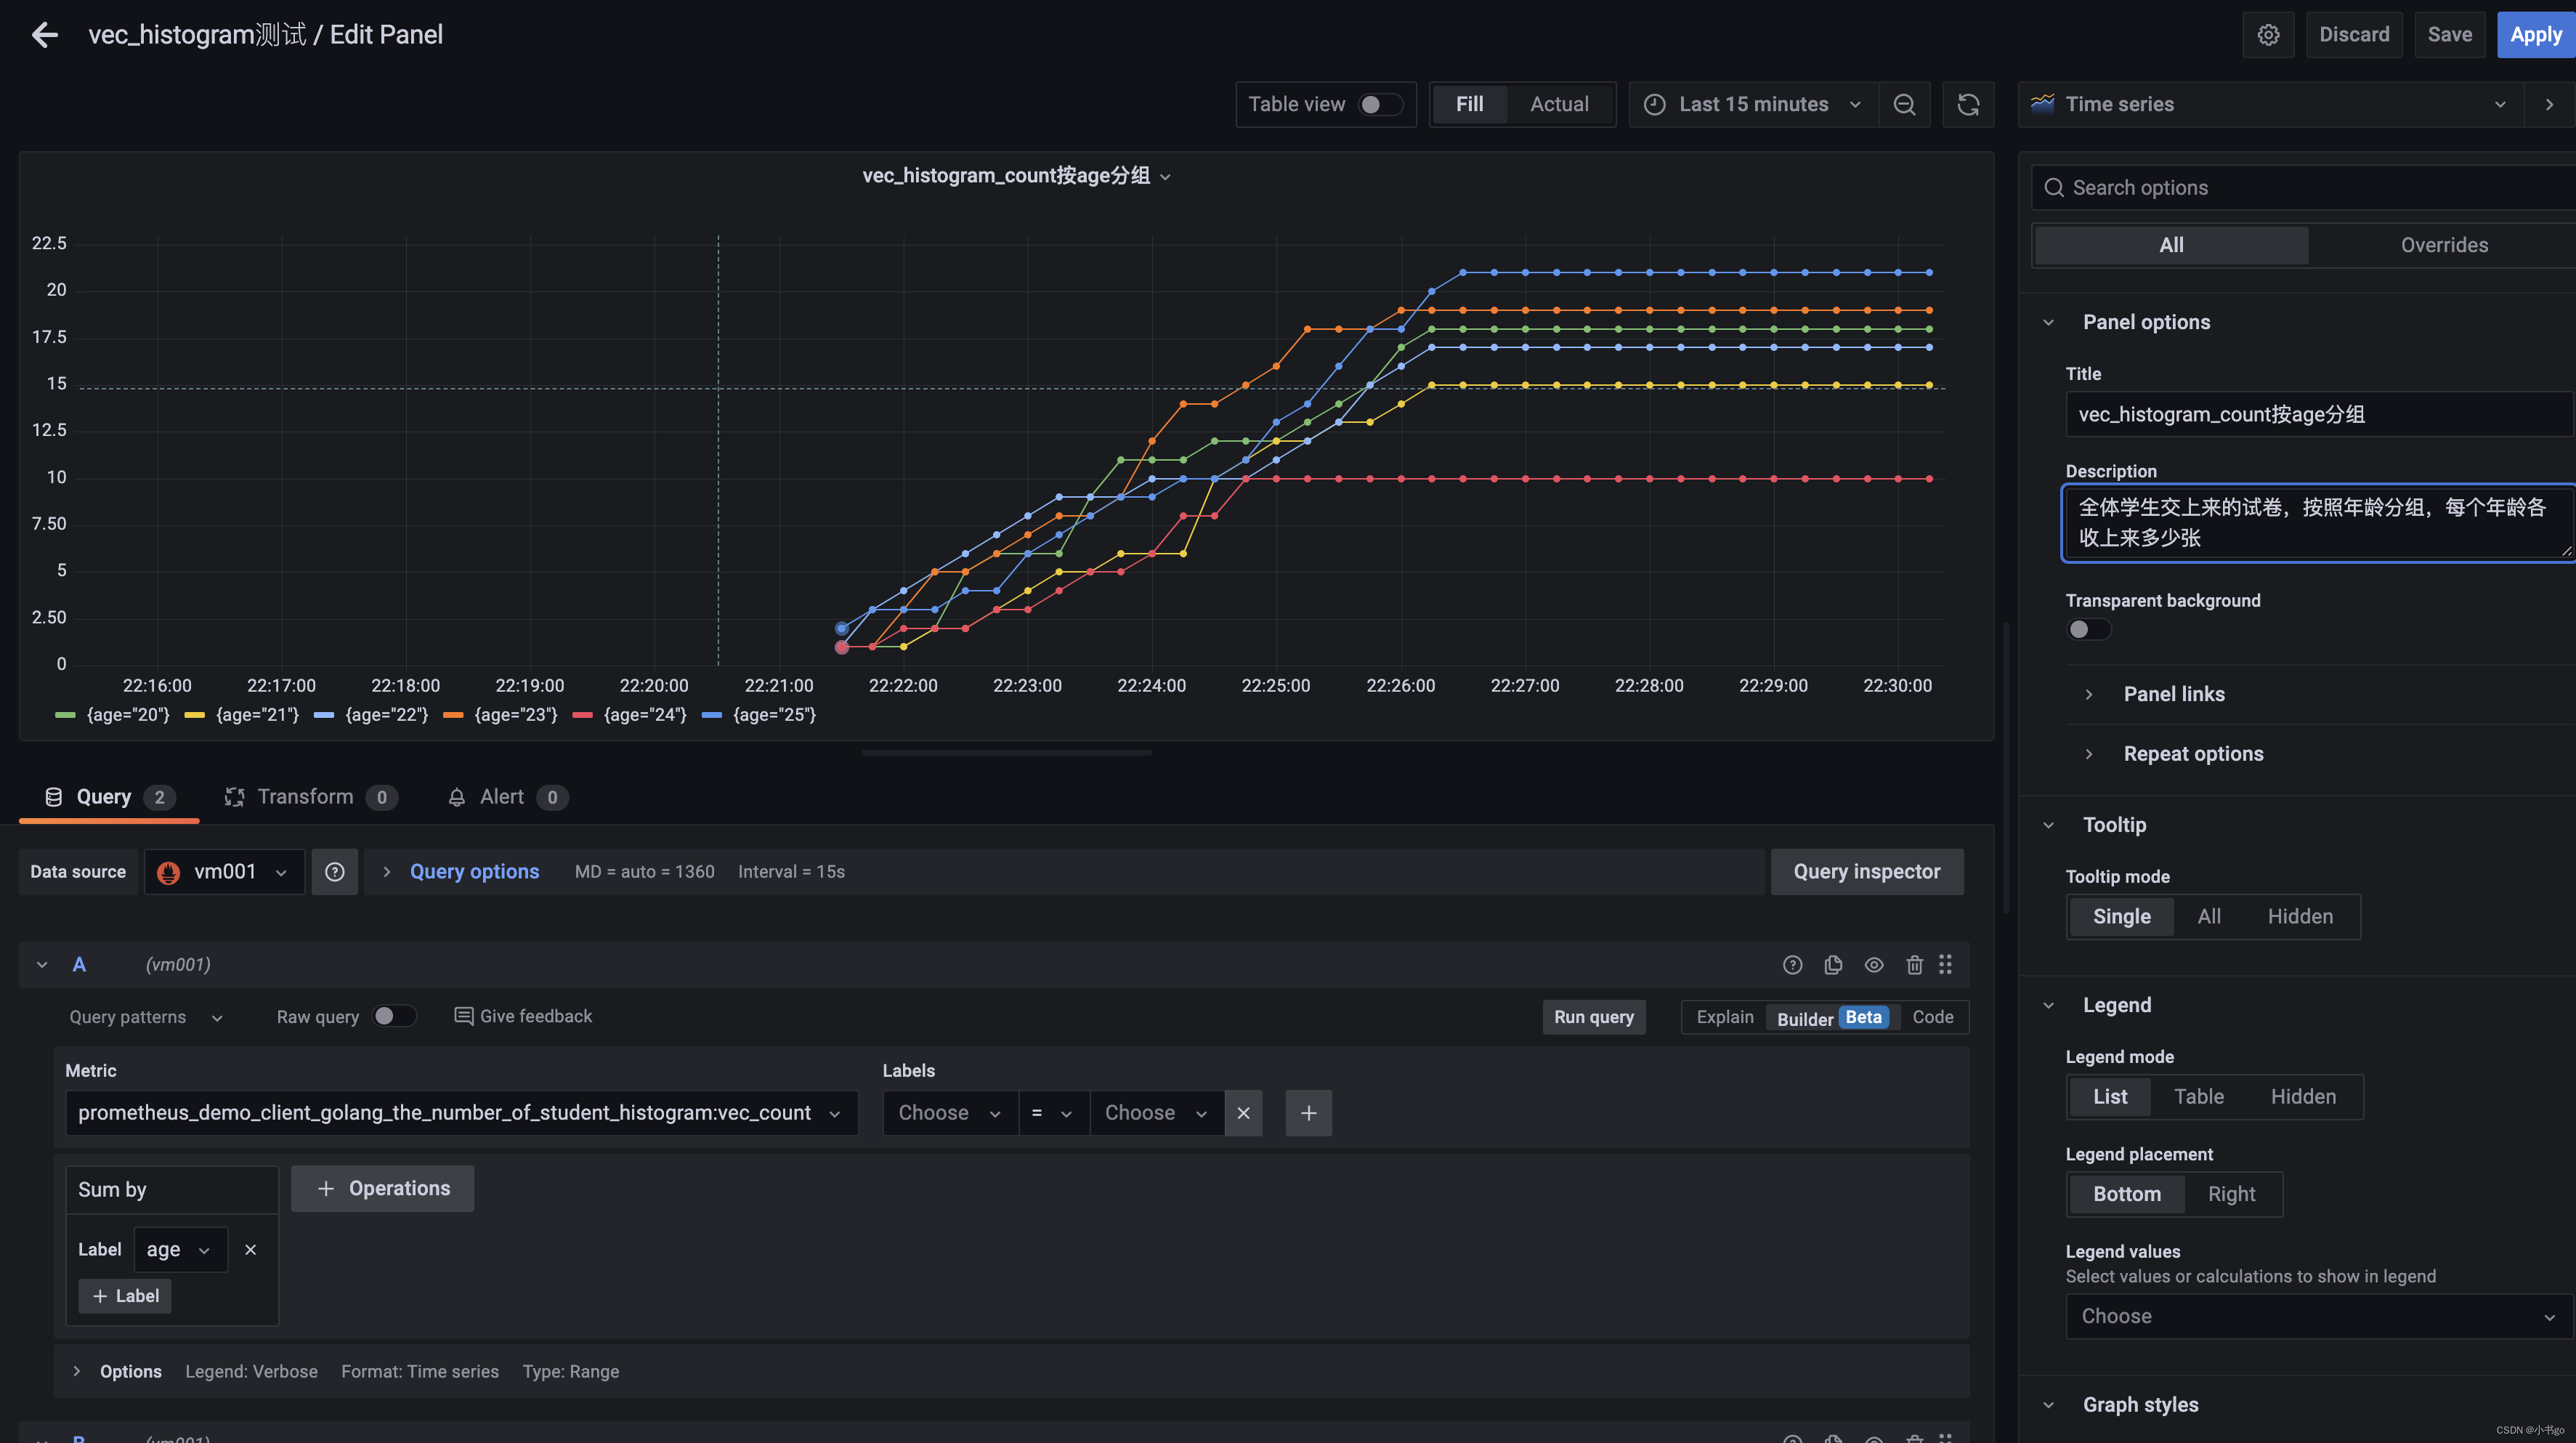Click the age="23" legend color swatch
Screen dimensions: 2576x1443
pyautogui.click(x=453, y=715)
